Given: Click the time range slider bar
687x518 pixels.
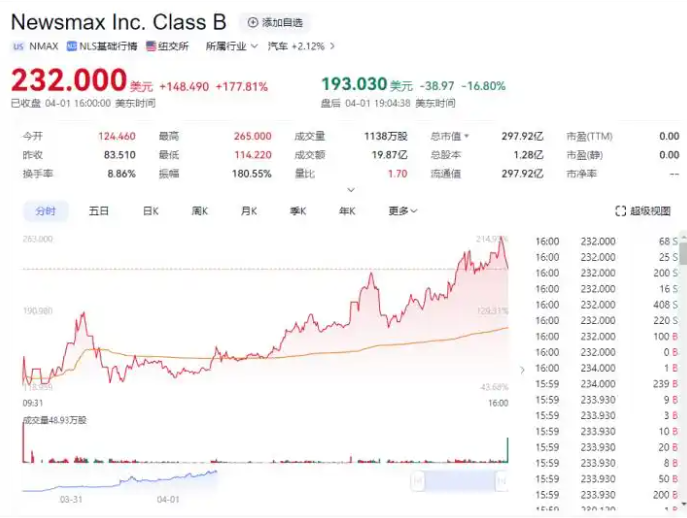Looking at the screenshot, I should coord(459,481).
